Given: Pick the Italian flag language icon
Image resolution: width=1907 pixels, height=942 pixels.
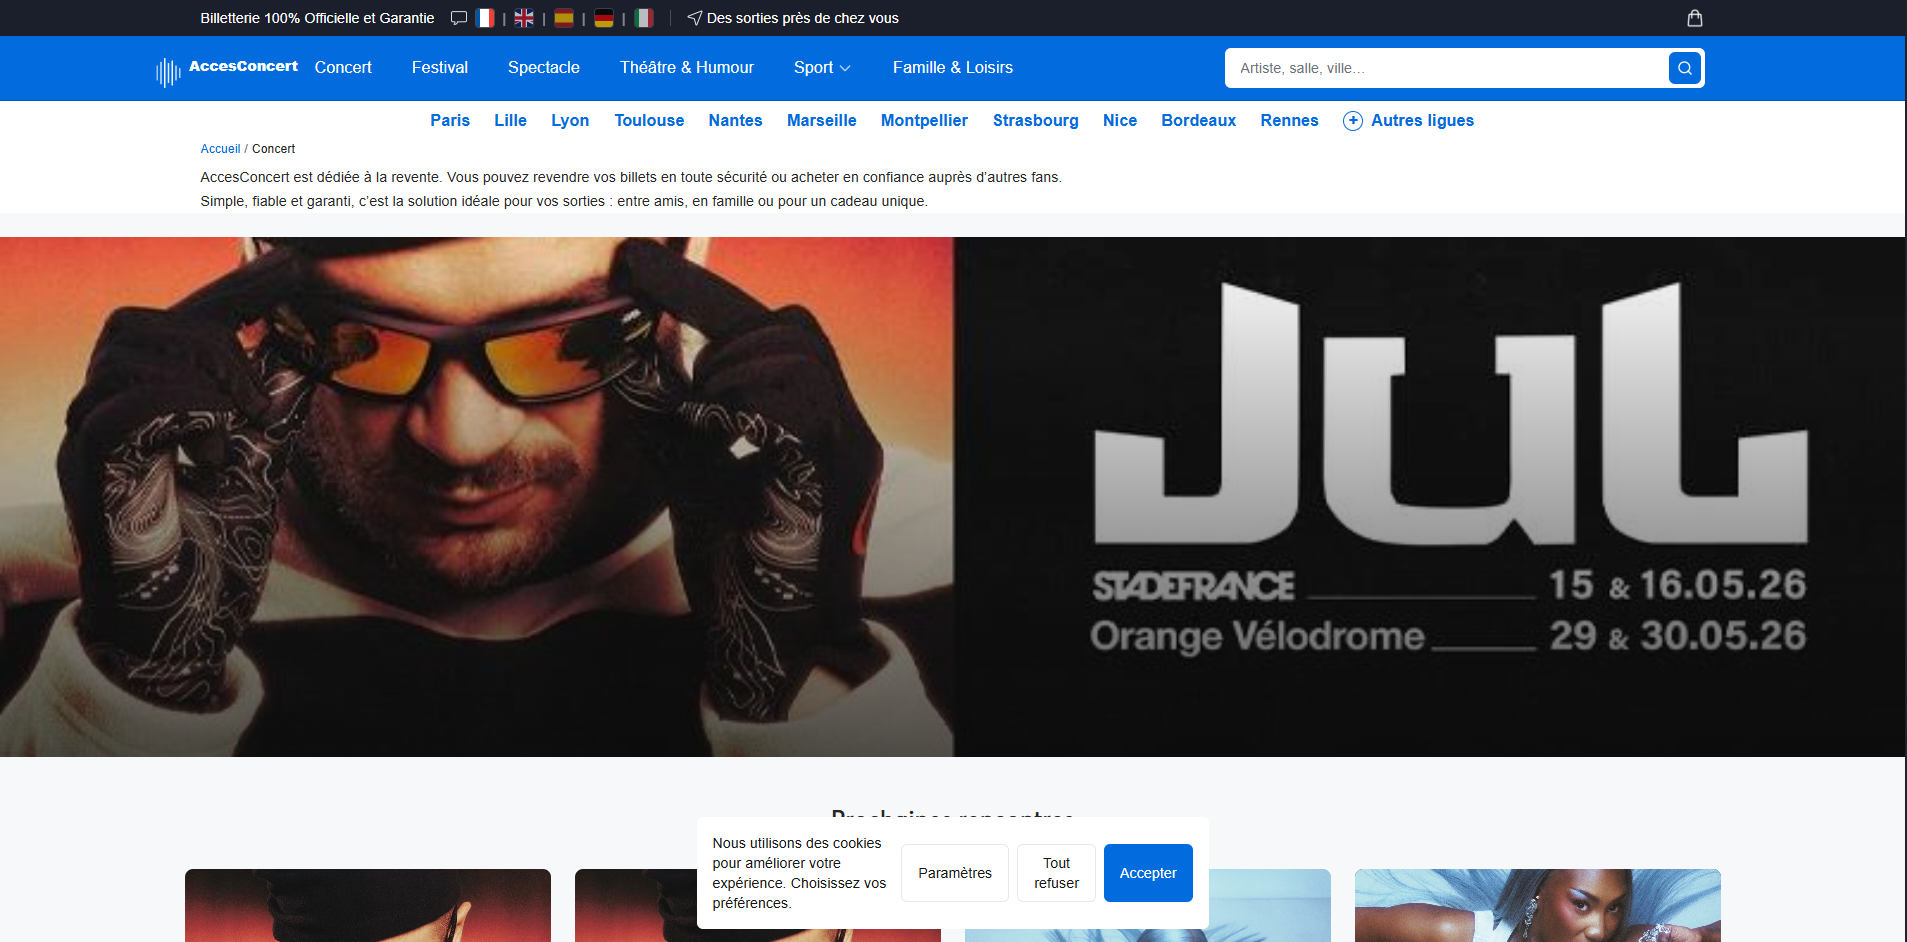Looking at the screenshot, I should pos(644,18).
